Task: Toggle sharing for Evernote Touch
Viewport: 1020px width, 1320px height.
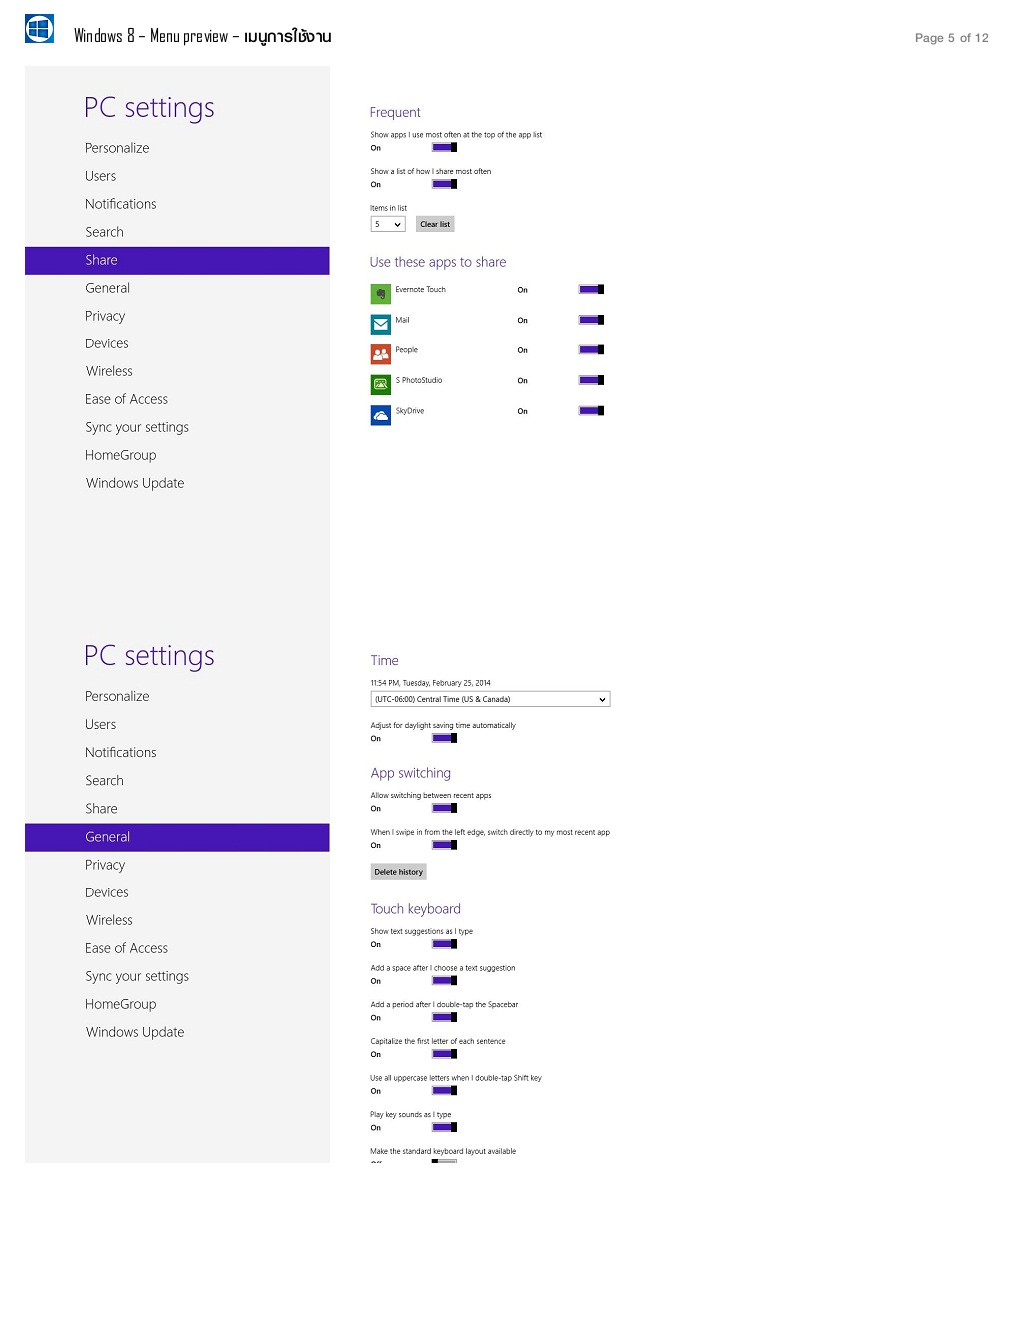Action: coord(591,289)
